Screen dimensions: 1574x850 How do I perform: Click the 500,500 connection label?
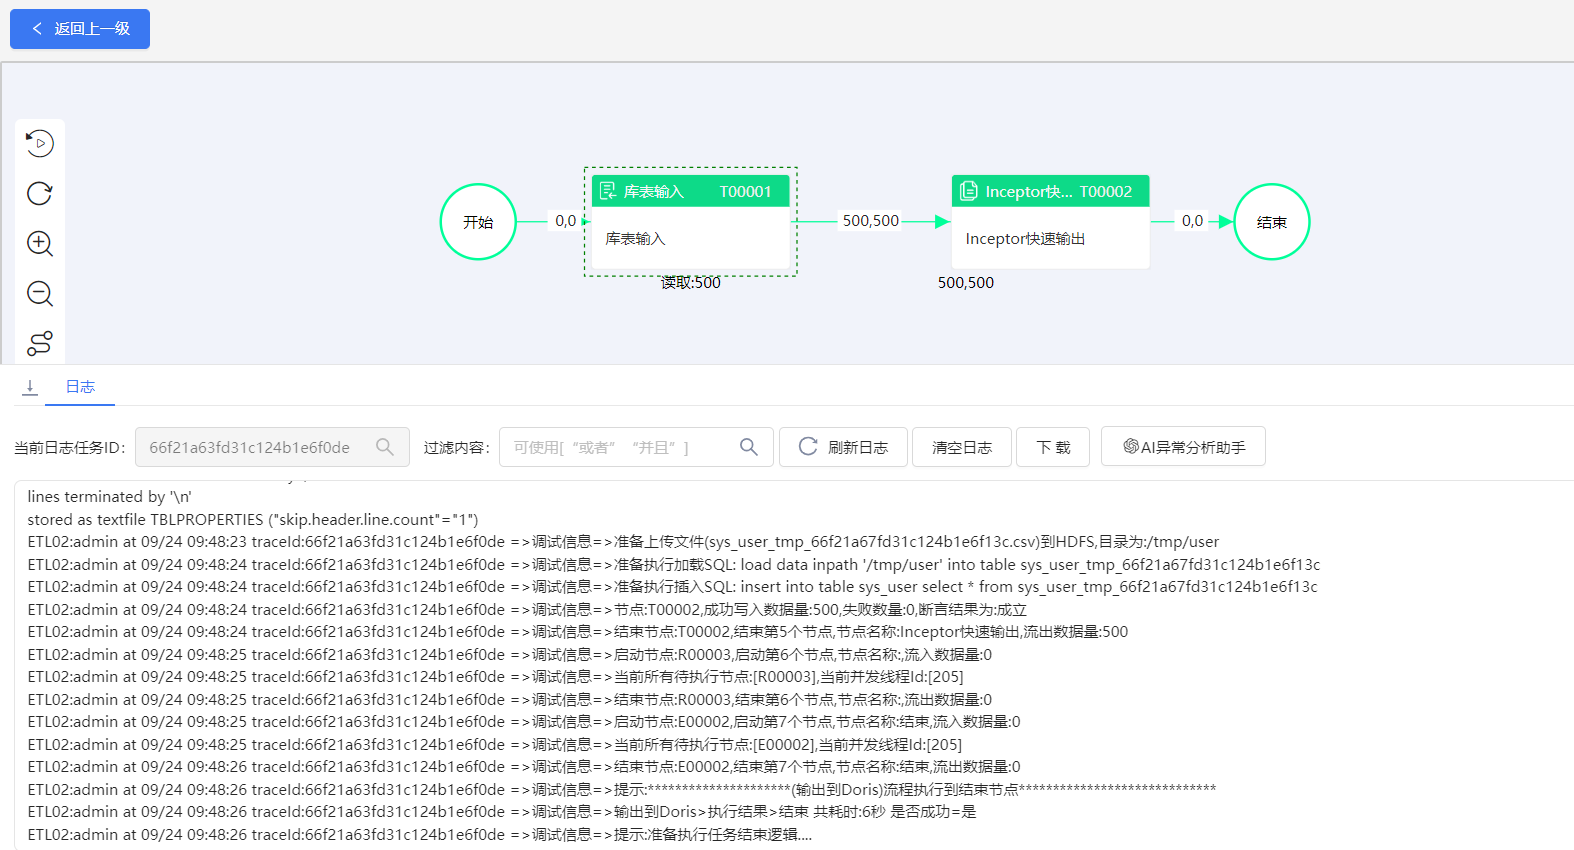[871, 221]
